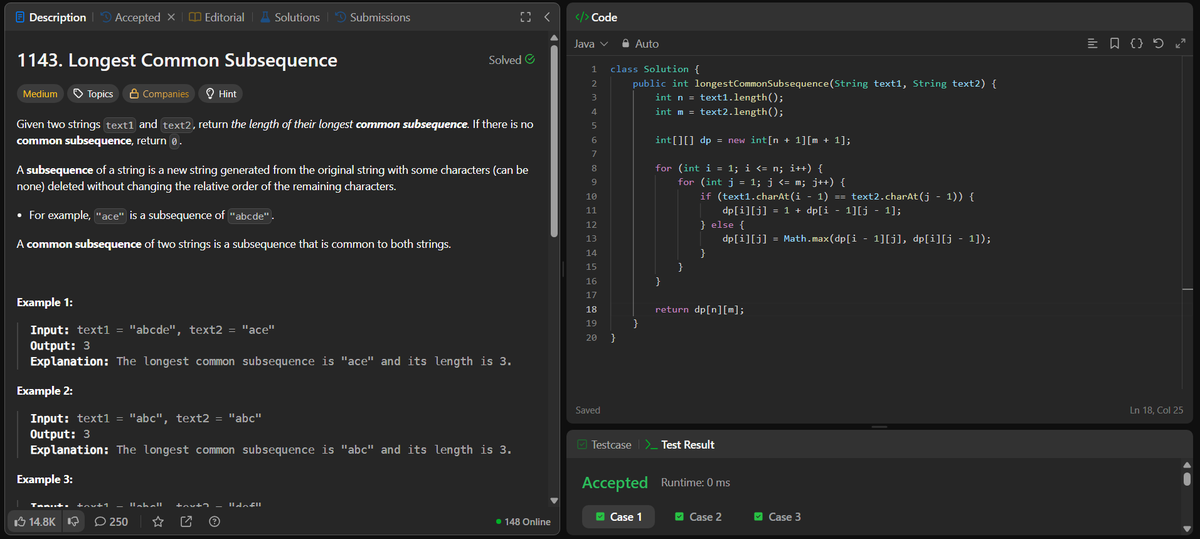
Task: Click the '1143. Longest Common Subsequence' title
Action: click(178, 60)
